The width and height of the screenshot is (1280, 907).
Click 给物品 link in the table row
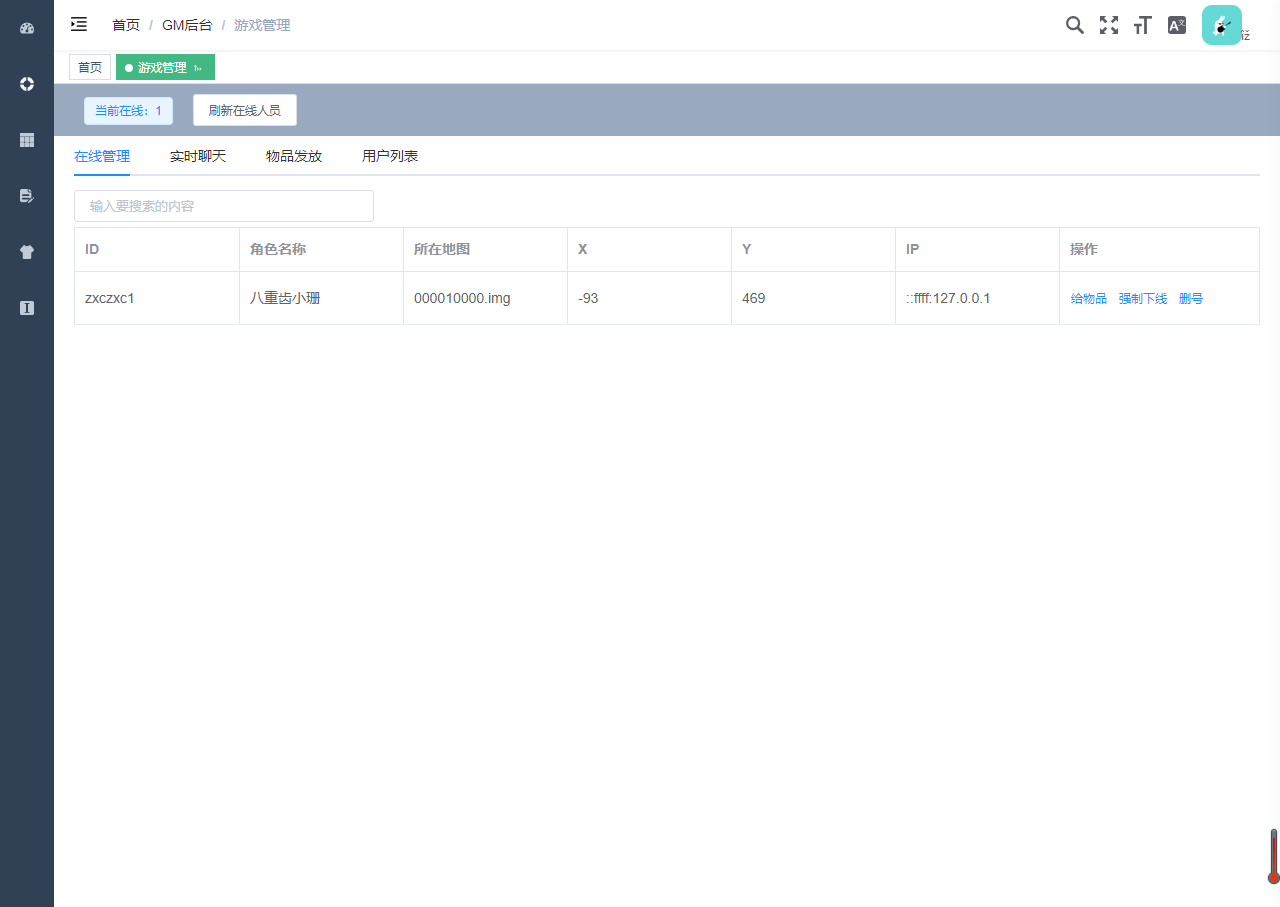(x=1089, y=298)
